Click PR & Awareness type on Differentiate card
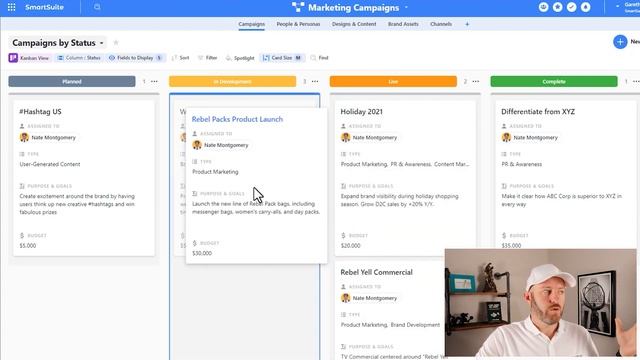The height and width of the screenshot is (360, 640). (522, 164)
